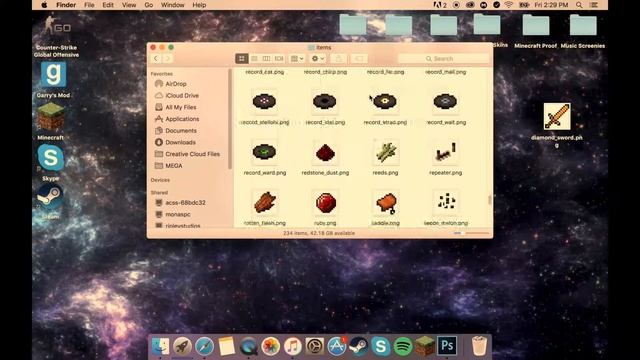
Task: Go forward in the Finder window
Action: click(x=167, y=59)
